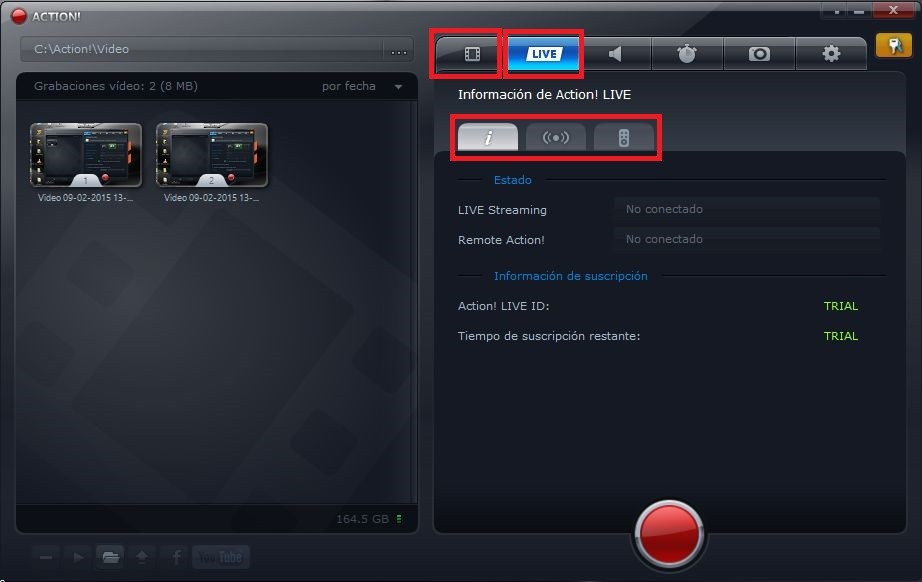This screenshot has width=922, height=582.
Task: Open the video recording tab with the filmstrip icon
Action: coord(472,54)
